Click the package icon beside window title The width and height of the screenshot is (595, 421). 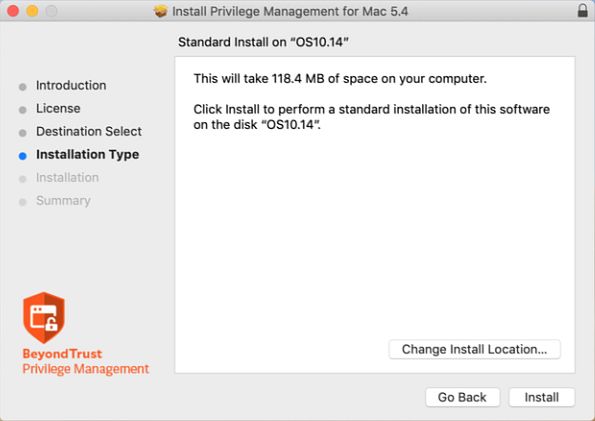click(x=161, y=11)
